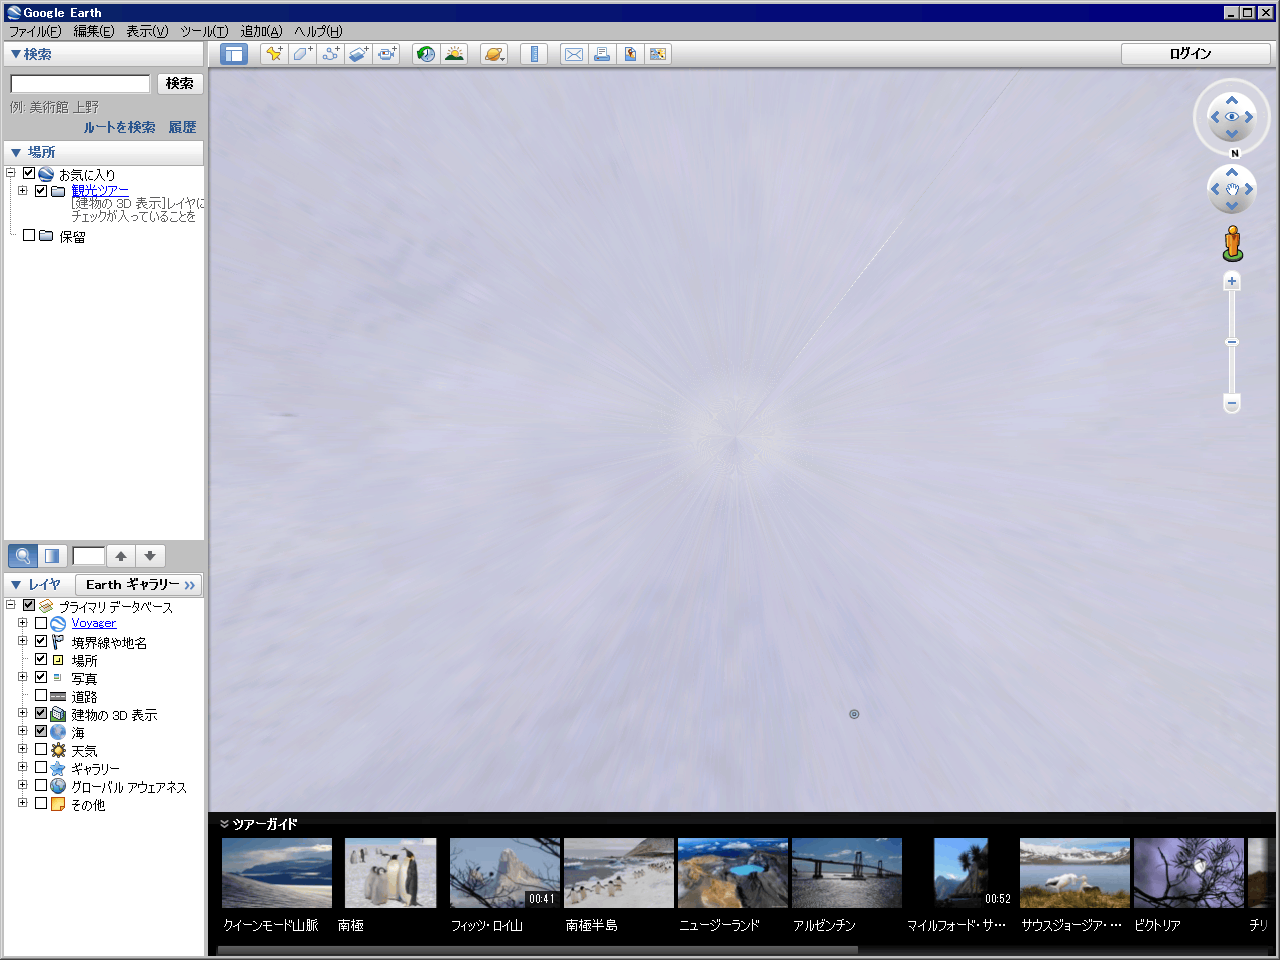The width and height of the screenshot is (1280, 960).
Task: Record a tour with the camera icon
Action: [386, 54]
